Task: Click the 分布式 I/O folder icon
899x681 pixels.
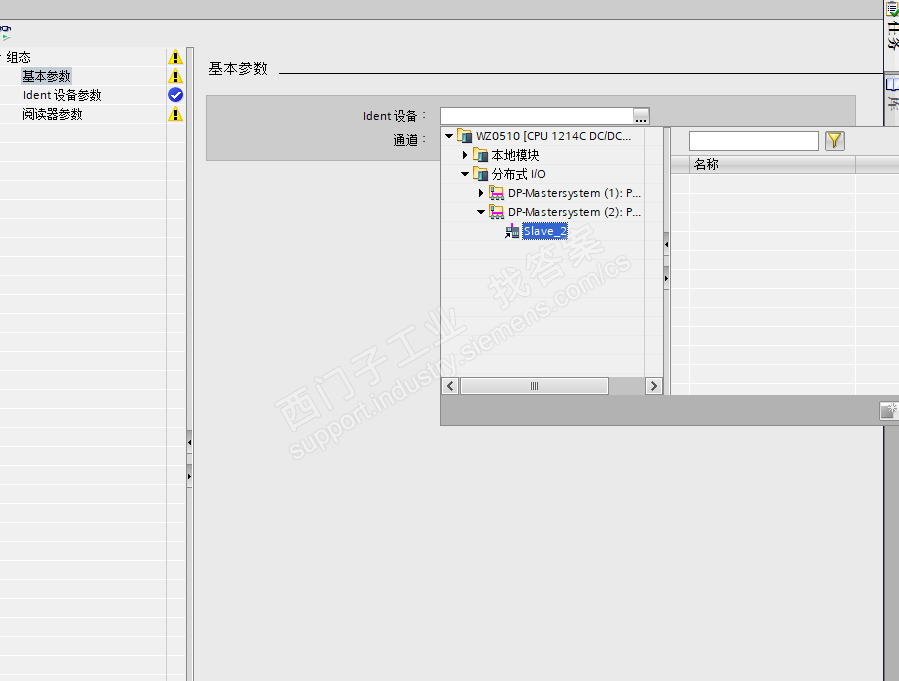Action: [x=480, y=174]
